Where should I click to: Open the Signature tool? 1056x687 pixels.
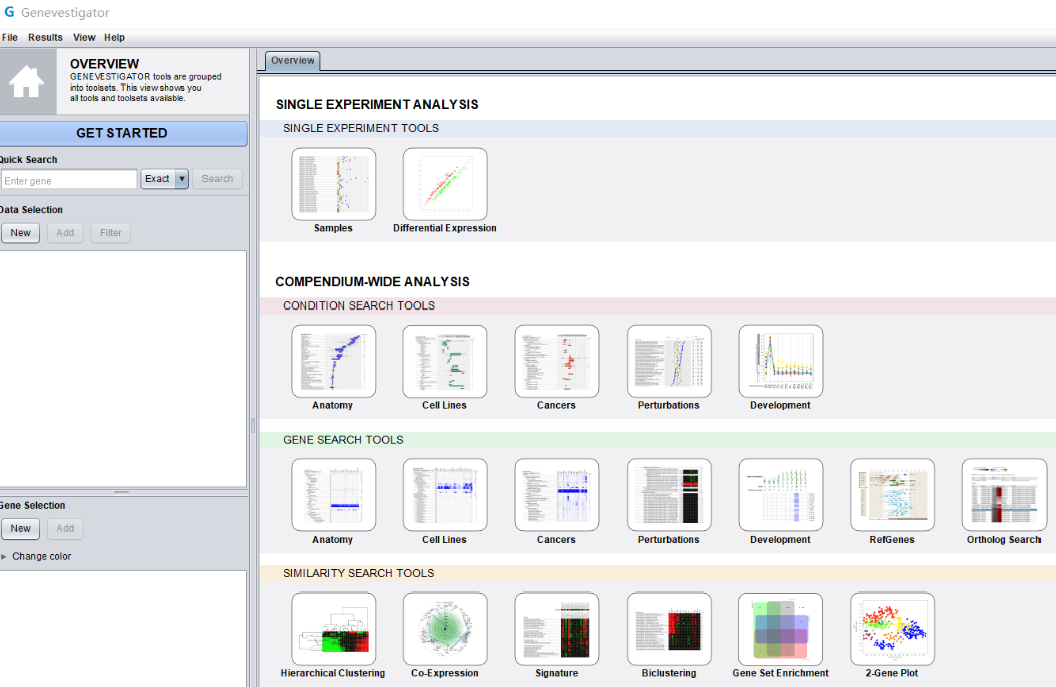(x=556, y=629)
